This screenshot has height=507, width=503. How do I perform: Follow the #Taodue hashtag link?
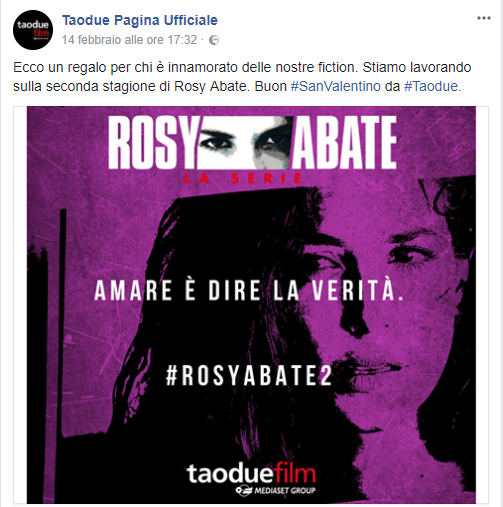(431, 86)
